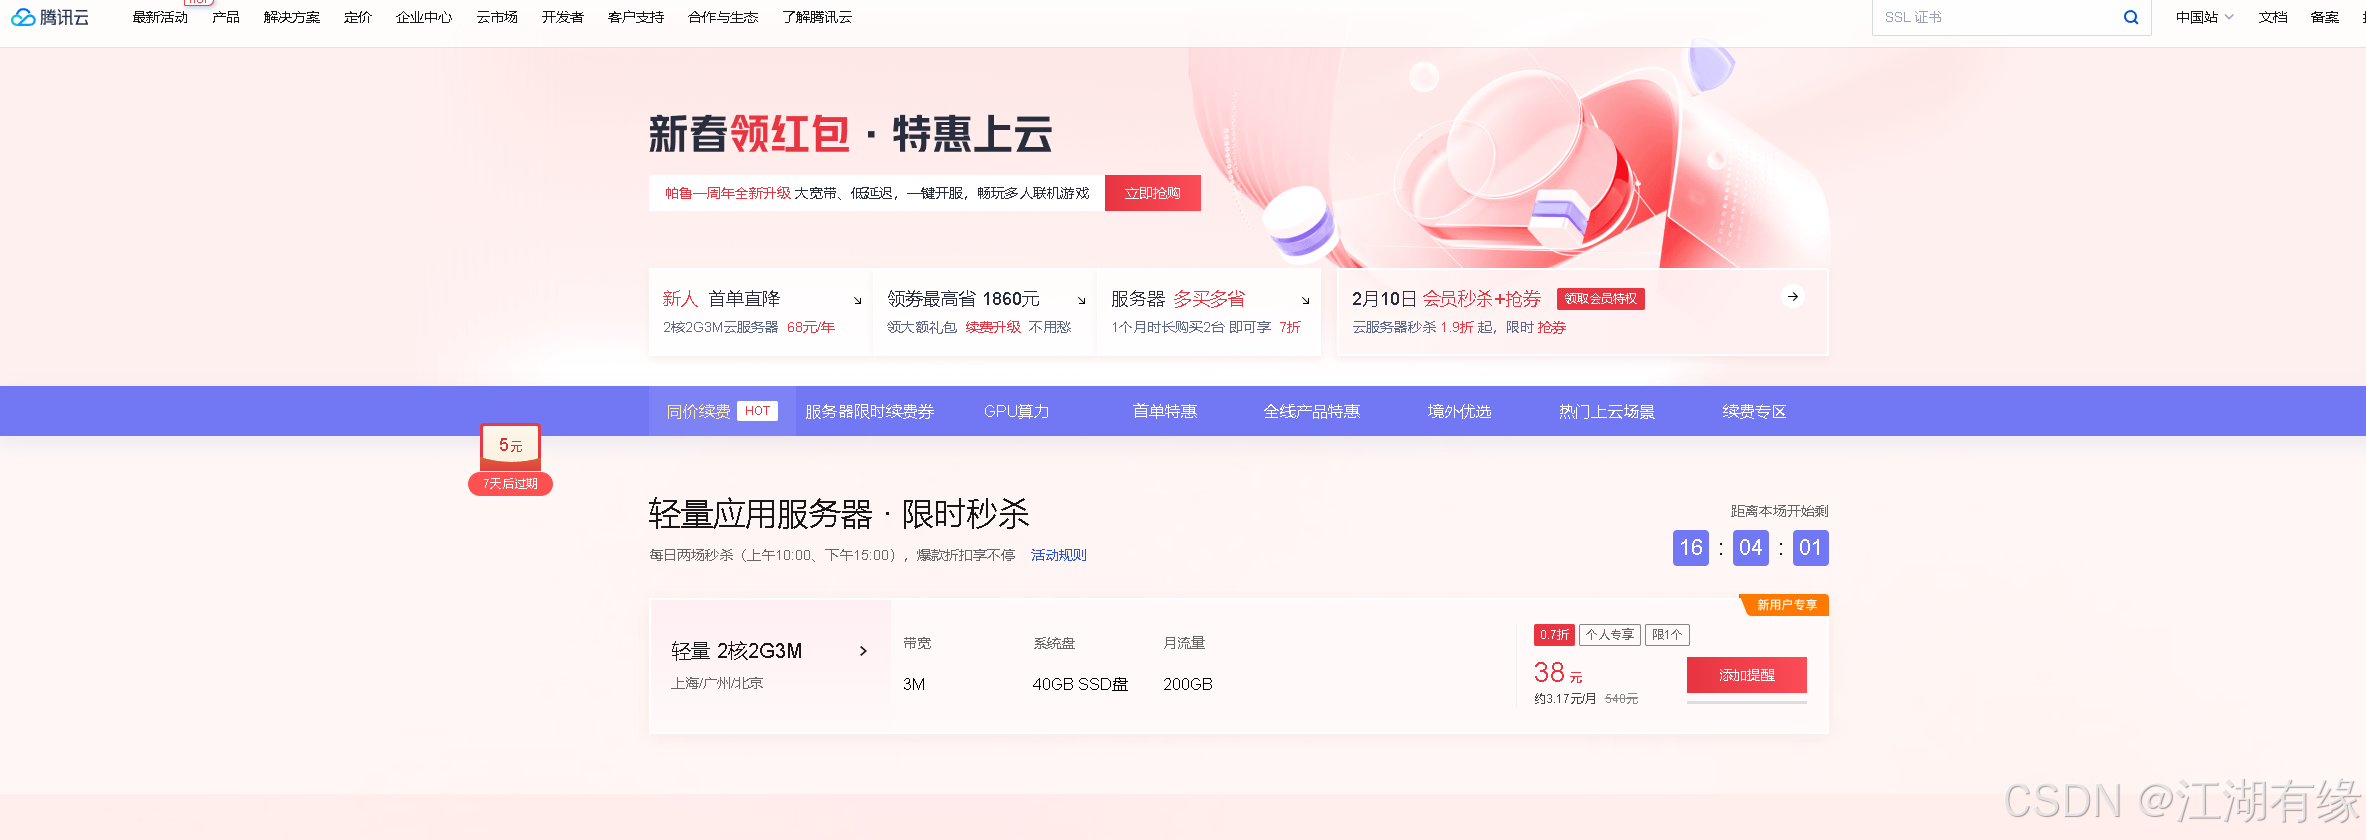Click the 40GB SSD盘 system disk value
2366x840 pixels.
pos(1080,684)
